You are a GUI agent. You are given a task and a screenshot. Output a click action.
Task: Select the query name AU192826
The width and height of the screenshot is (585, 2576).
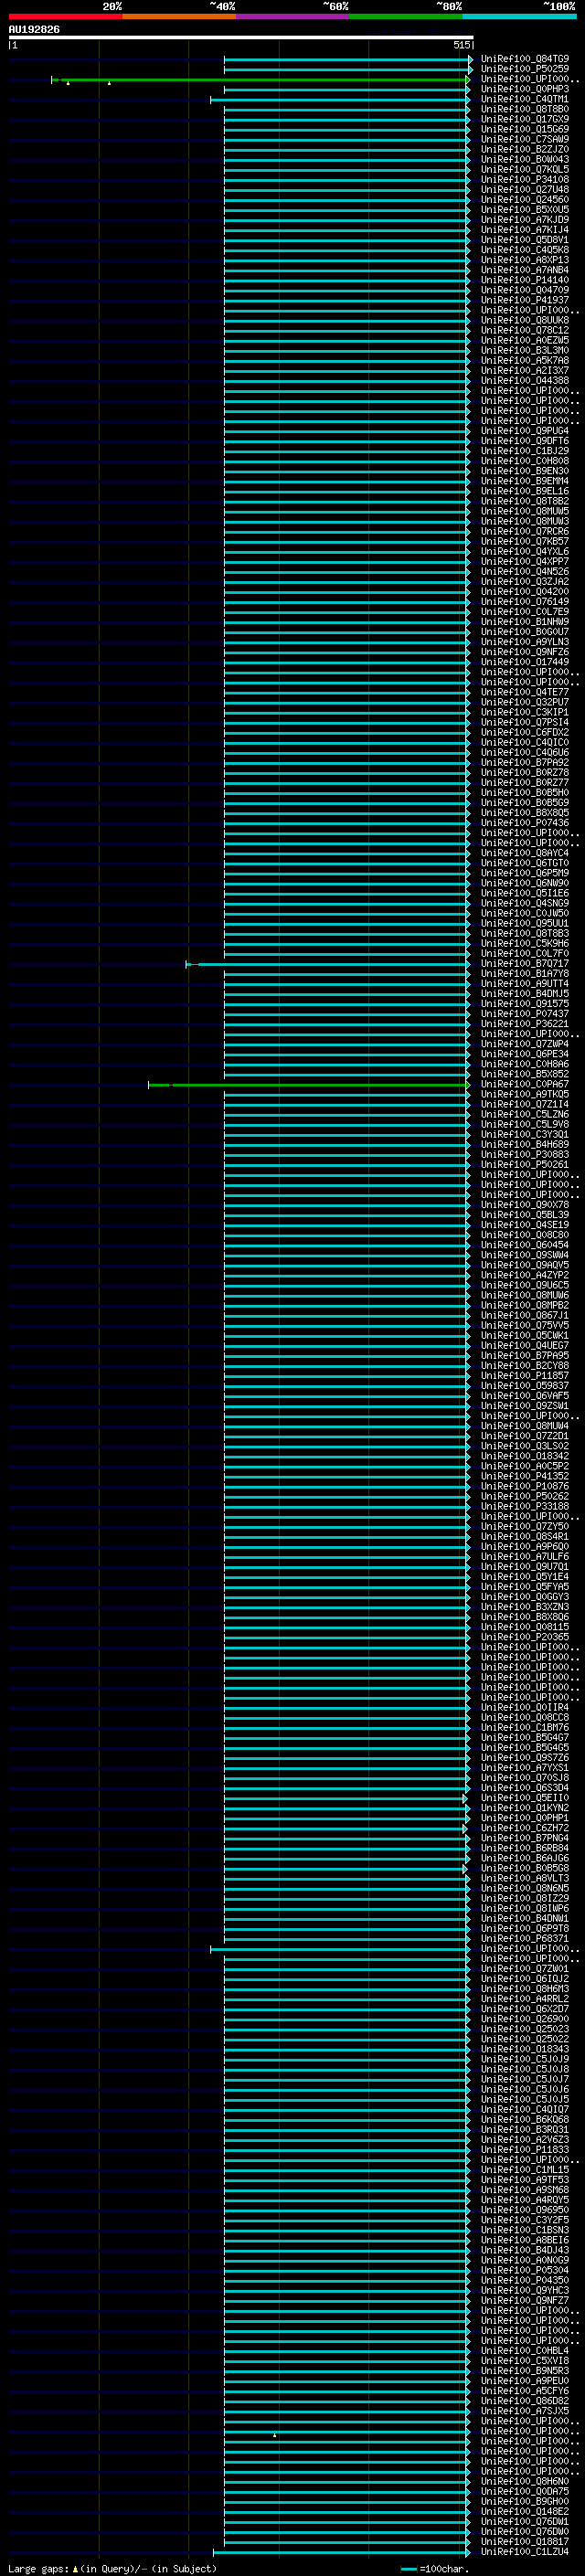click(x=34, y=30)
